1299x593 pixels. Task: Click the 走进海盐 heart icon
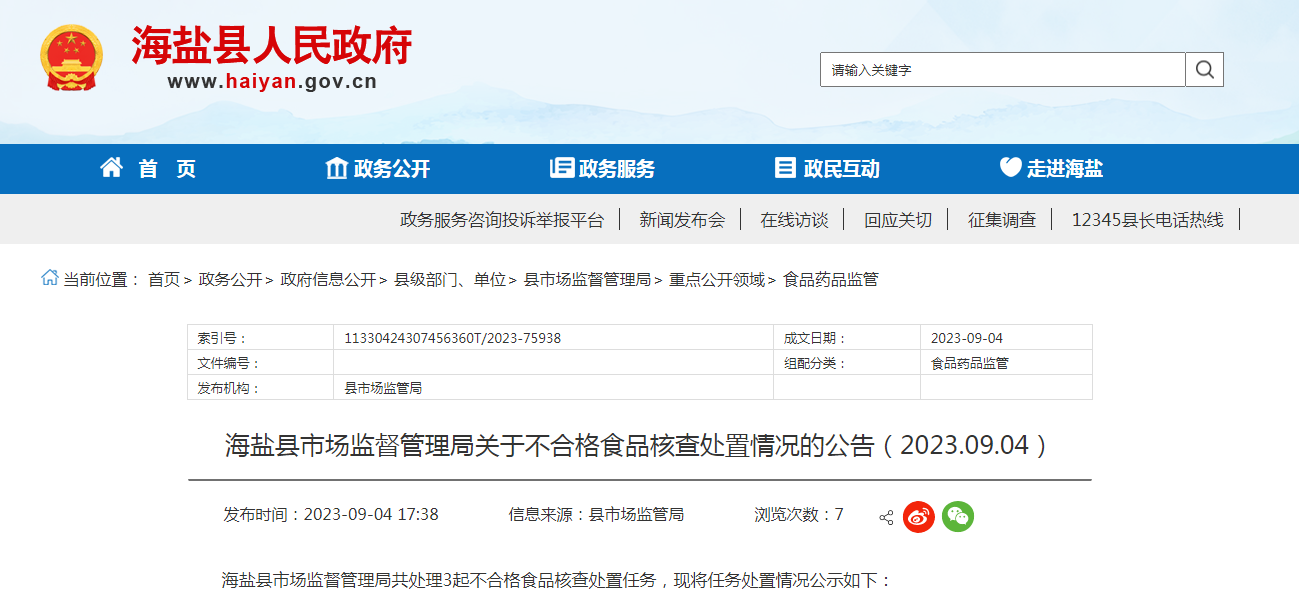[1011, 168]
